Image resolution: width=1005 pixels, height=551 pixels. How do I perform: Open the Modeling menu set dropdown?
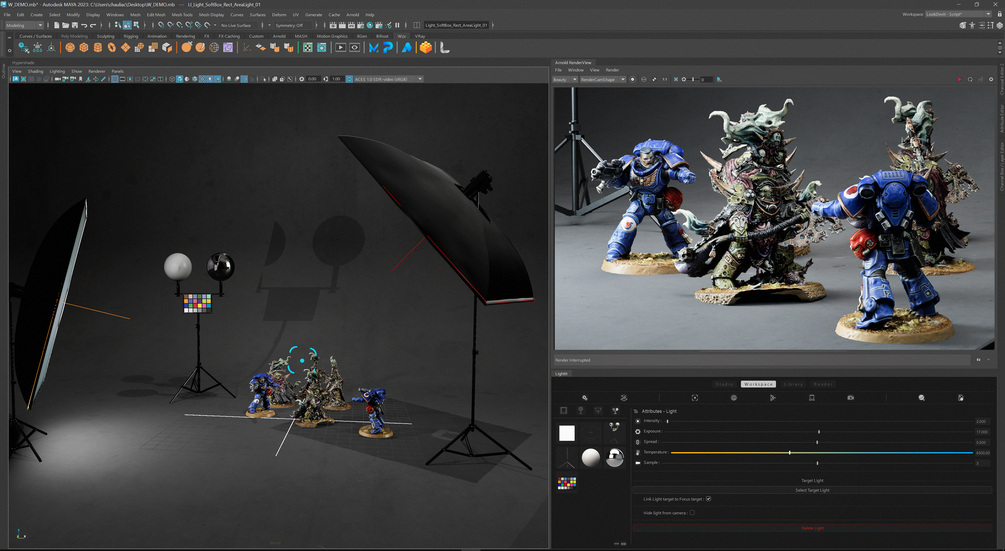24,25
